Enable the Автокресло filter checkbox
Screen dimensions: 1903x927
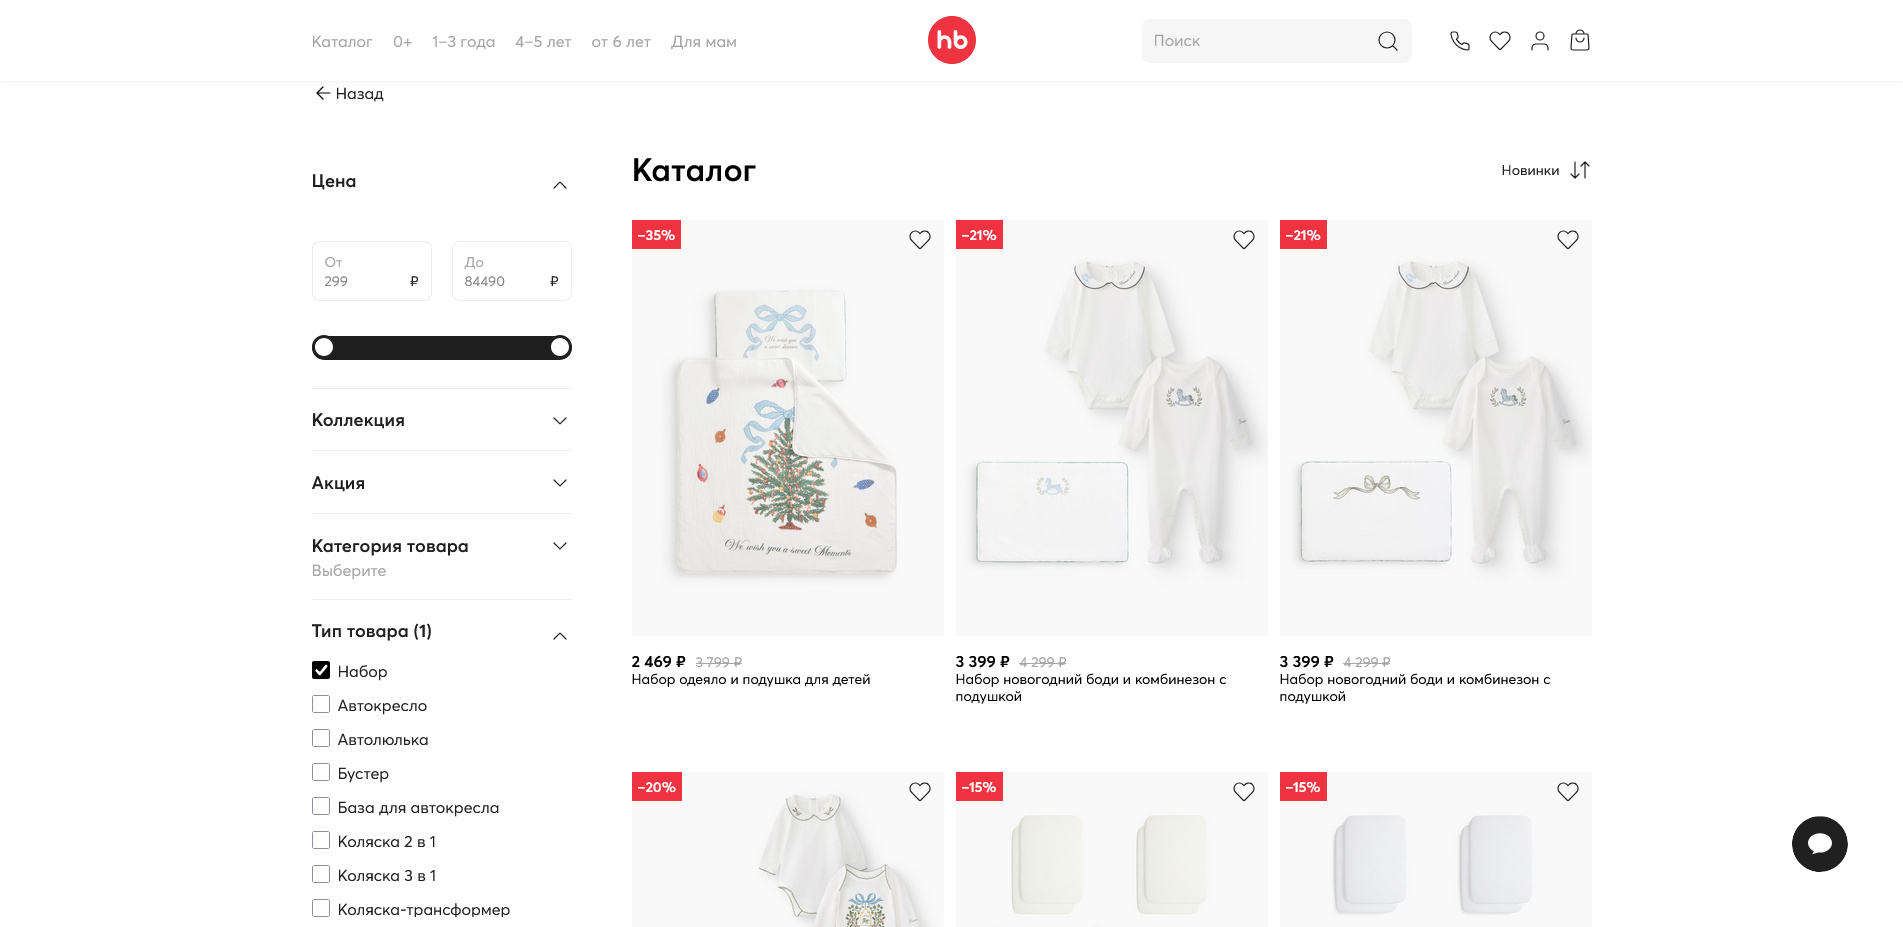tap(321, 704)
